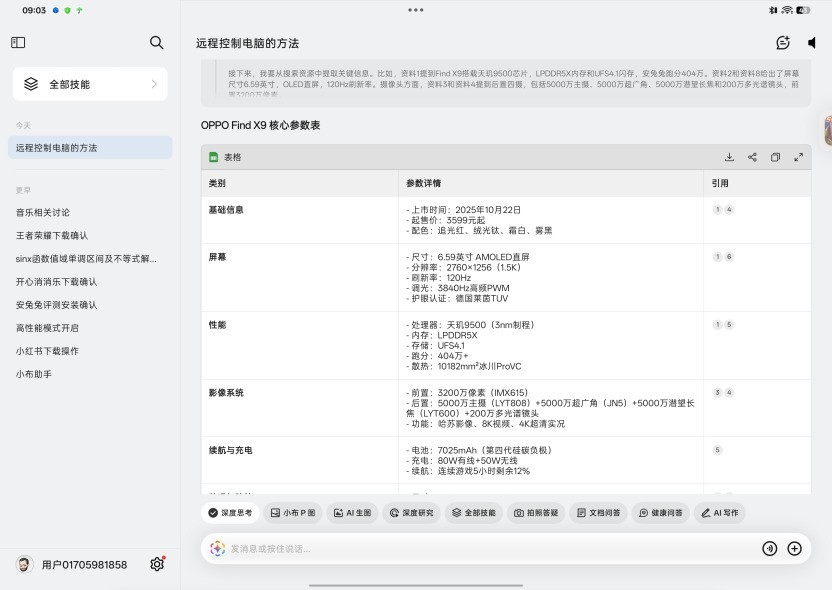Share the core parameter table
This screenshot has width=832, height=590.
(x=753, y=157)
